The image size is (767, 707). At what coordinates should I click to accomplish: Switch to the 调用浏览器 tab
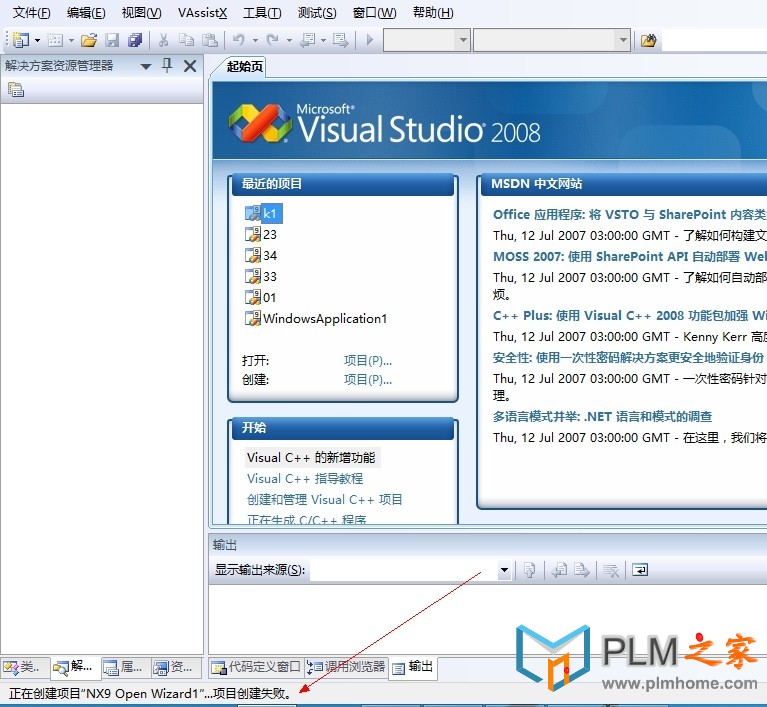point(346,666)
